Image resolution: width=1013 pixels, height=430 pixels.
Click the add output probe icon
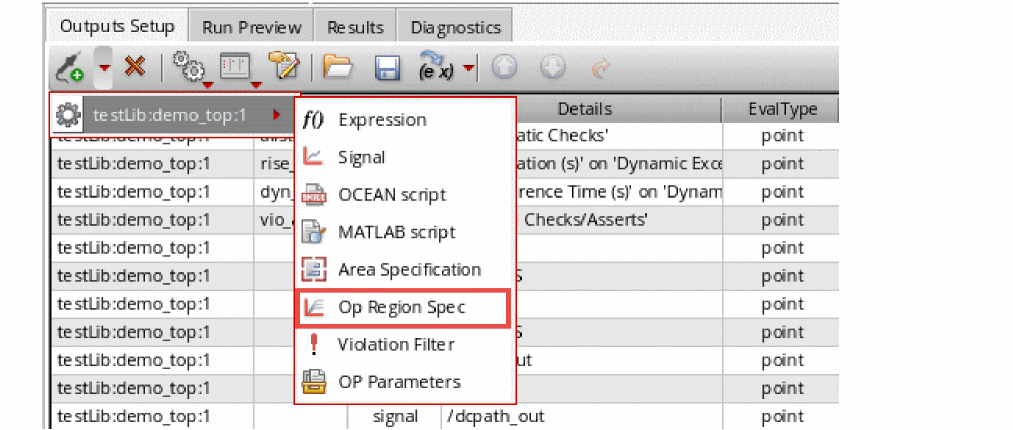pos(70,67)
